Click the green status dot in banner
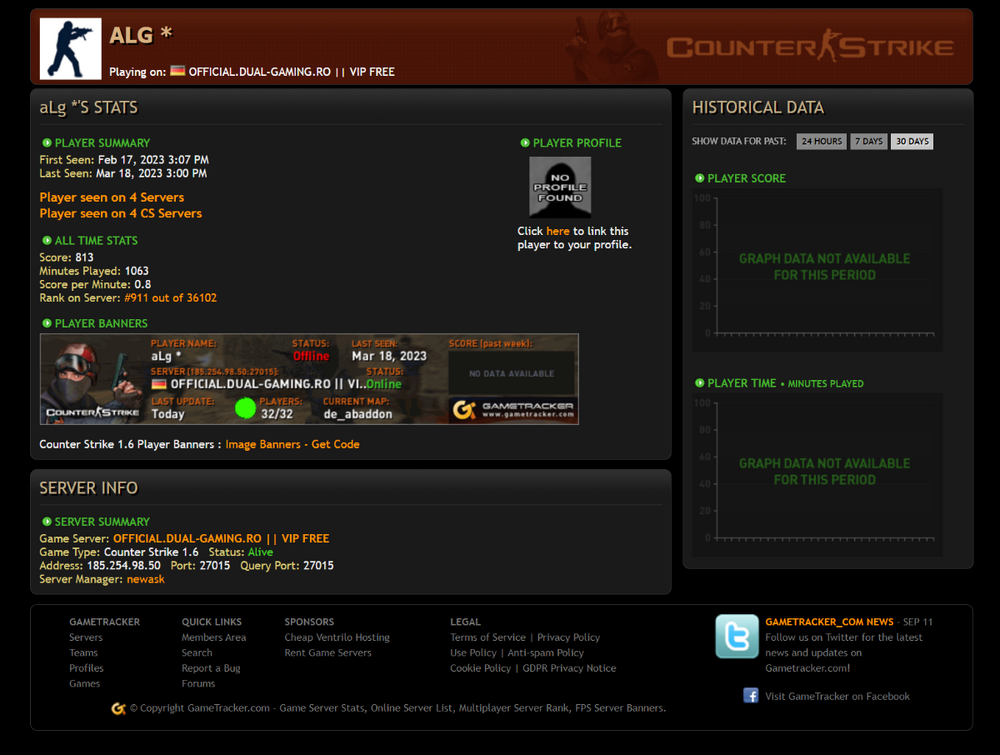This screenshot has height=755, width=1000. click(x=245, y=408)
